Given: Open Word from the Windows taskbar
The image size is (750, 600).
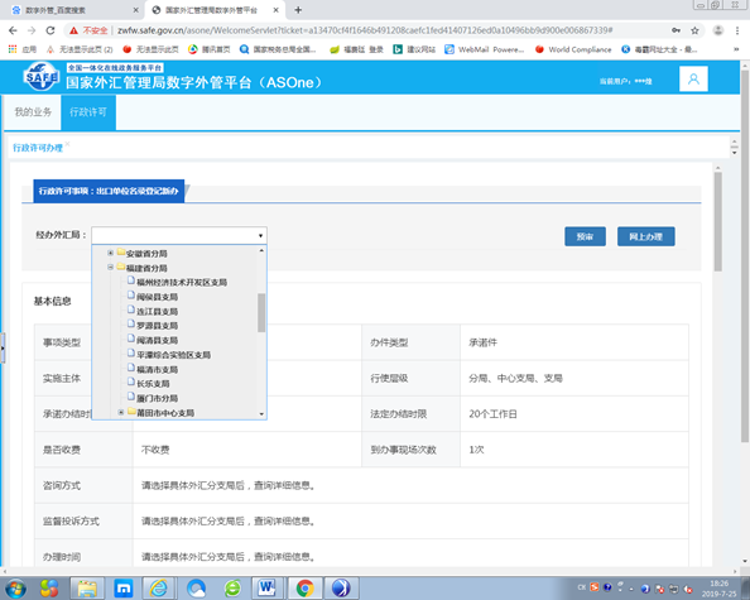Looking at the screenshot, I should point(267,587).
